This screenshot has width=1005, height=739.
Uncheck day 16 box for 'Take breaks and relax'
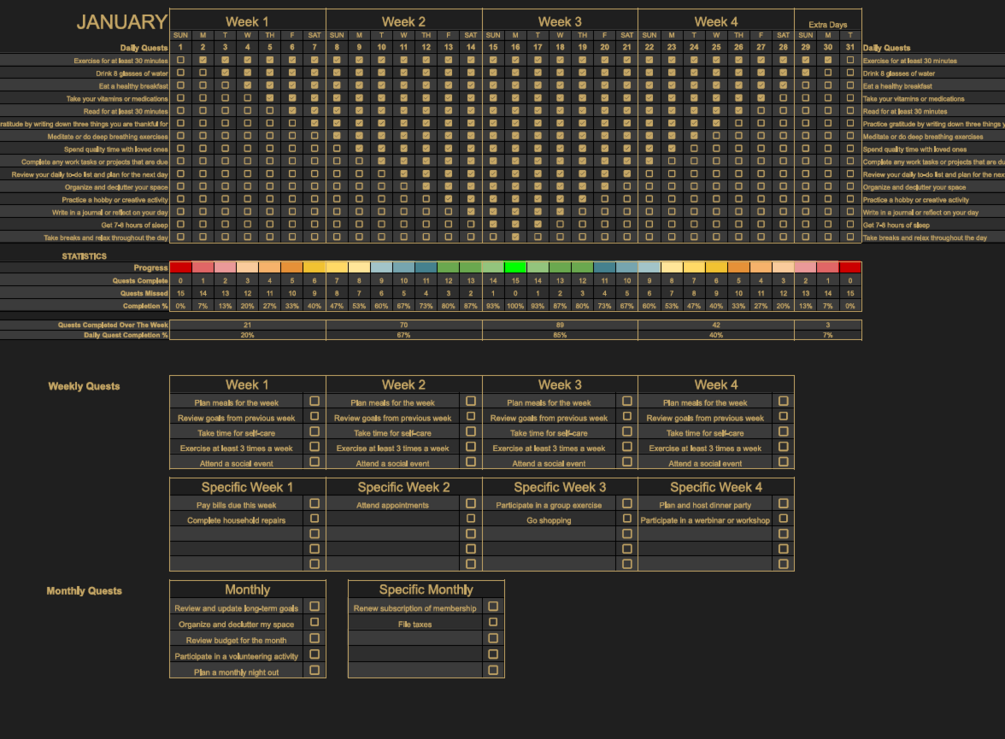tap(515, 237)
